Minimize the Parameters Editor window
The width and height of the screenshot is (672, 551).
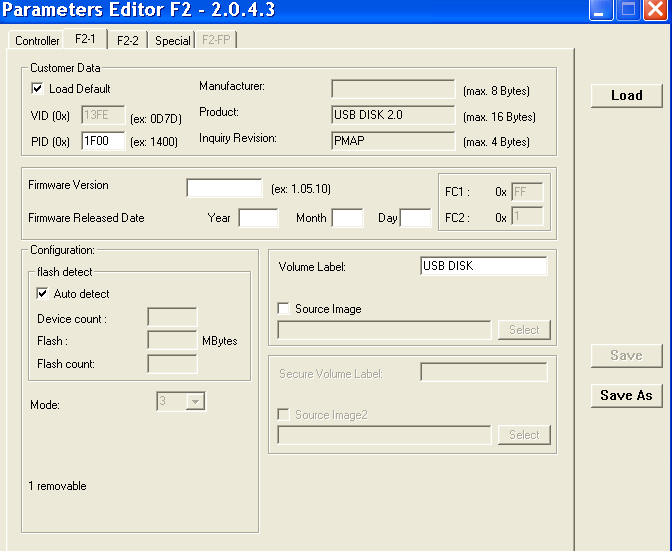click(x=601, y=11)
